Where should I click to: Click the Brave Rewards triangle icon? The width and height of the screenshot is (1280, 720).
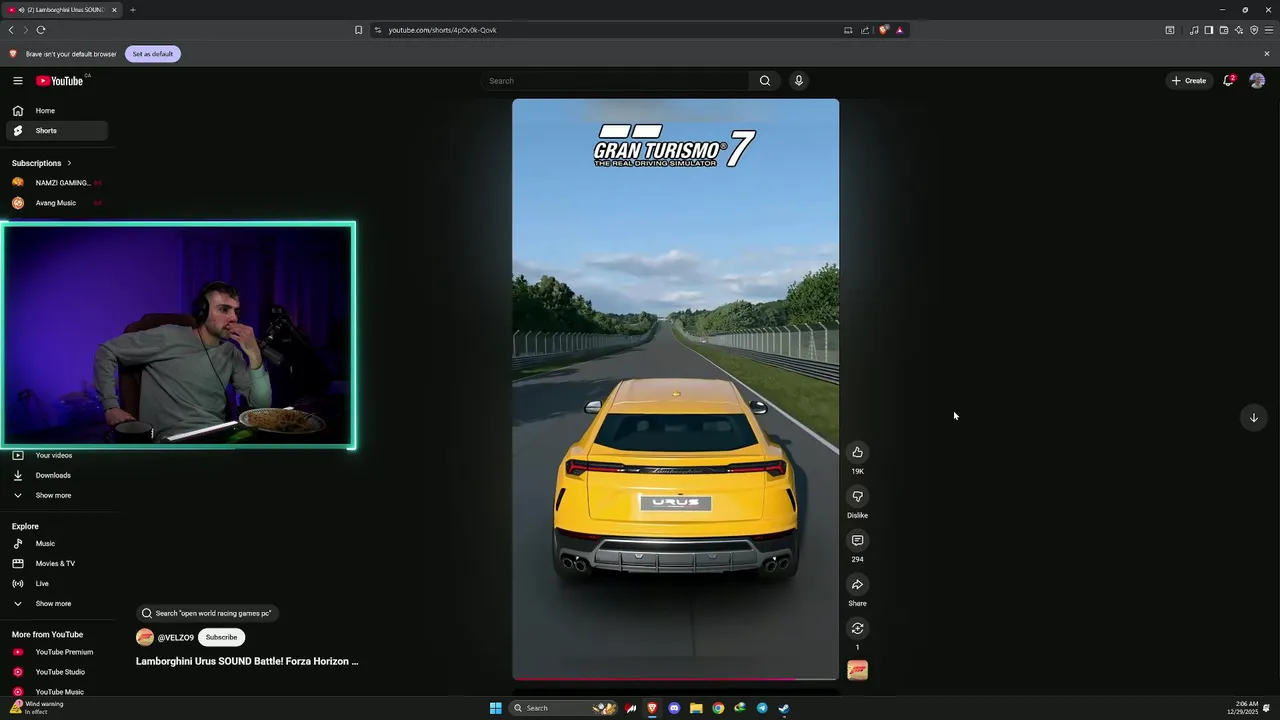[899, 30]
